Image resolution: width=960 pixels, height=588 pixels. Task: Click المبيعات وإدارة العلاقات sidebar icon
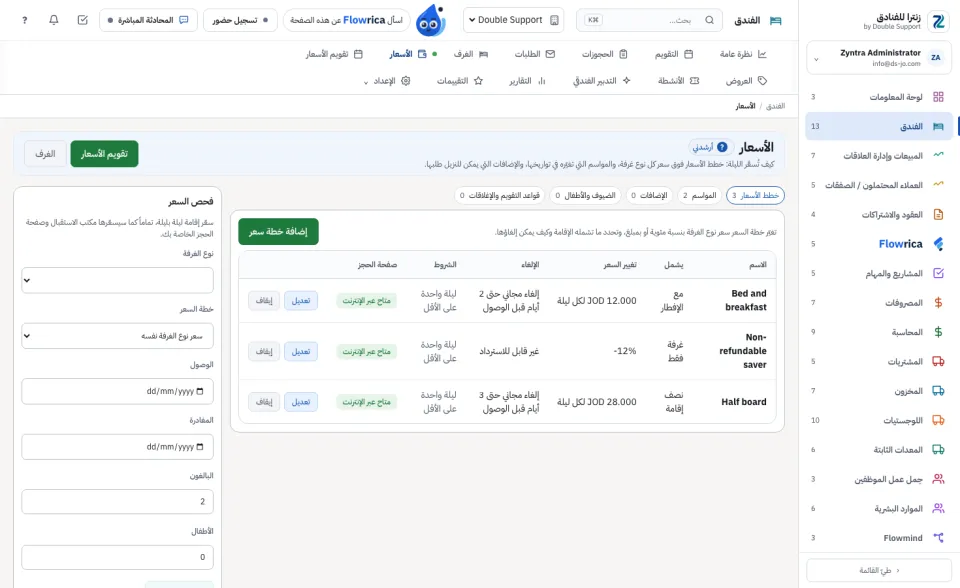[938, 156]
